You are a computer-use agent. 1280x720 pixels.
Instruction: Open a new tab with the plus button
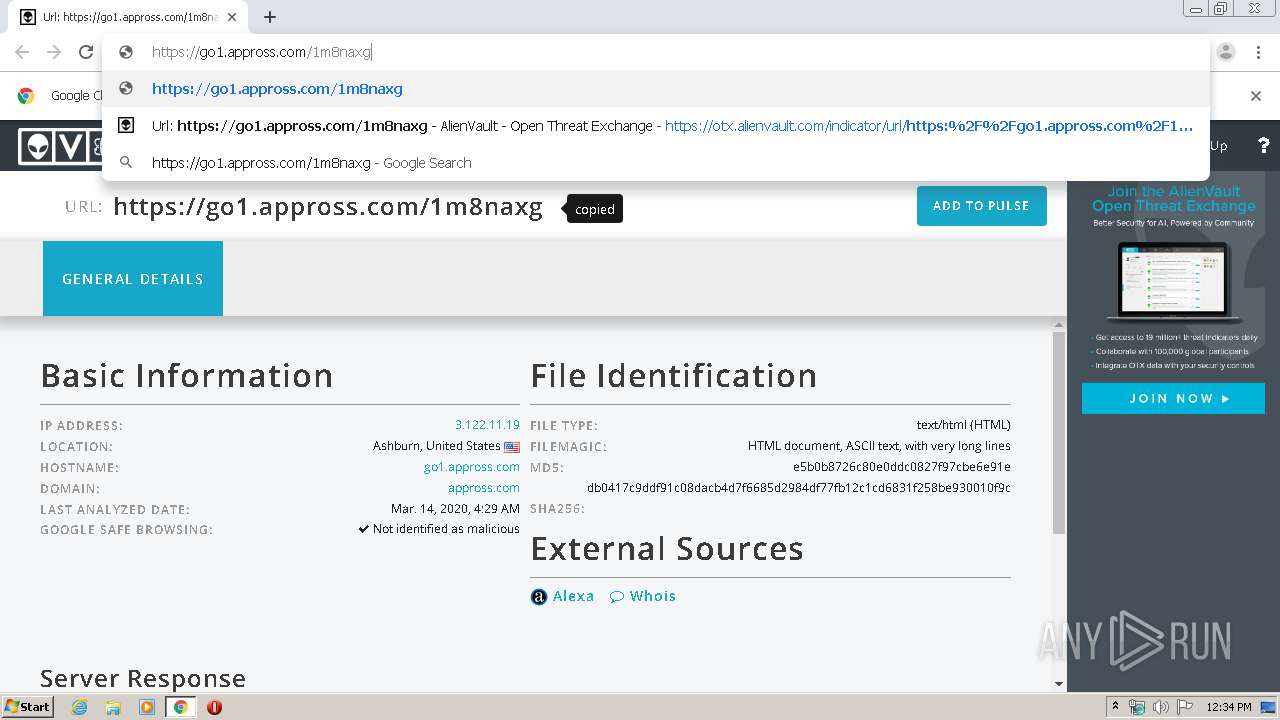tap(270, 17)
